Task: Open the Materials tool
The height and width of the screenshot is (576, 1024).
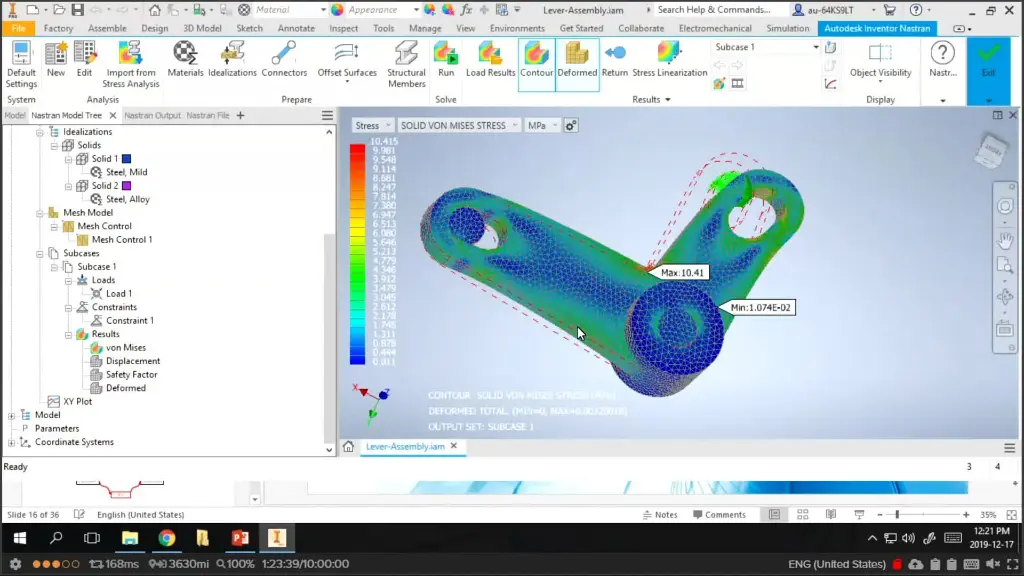Action: (x=185, y=59)
